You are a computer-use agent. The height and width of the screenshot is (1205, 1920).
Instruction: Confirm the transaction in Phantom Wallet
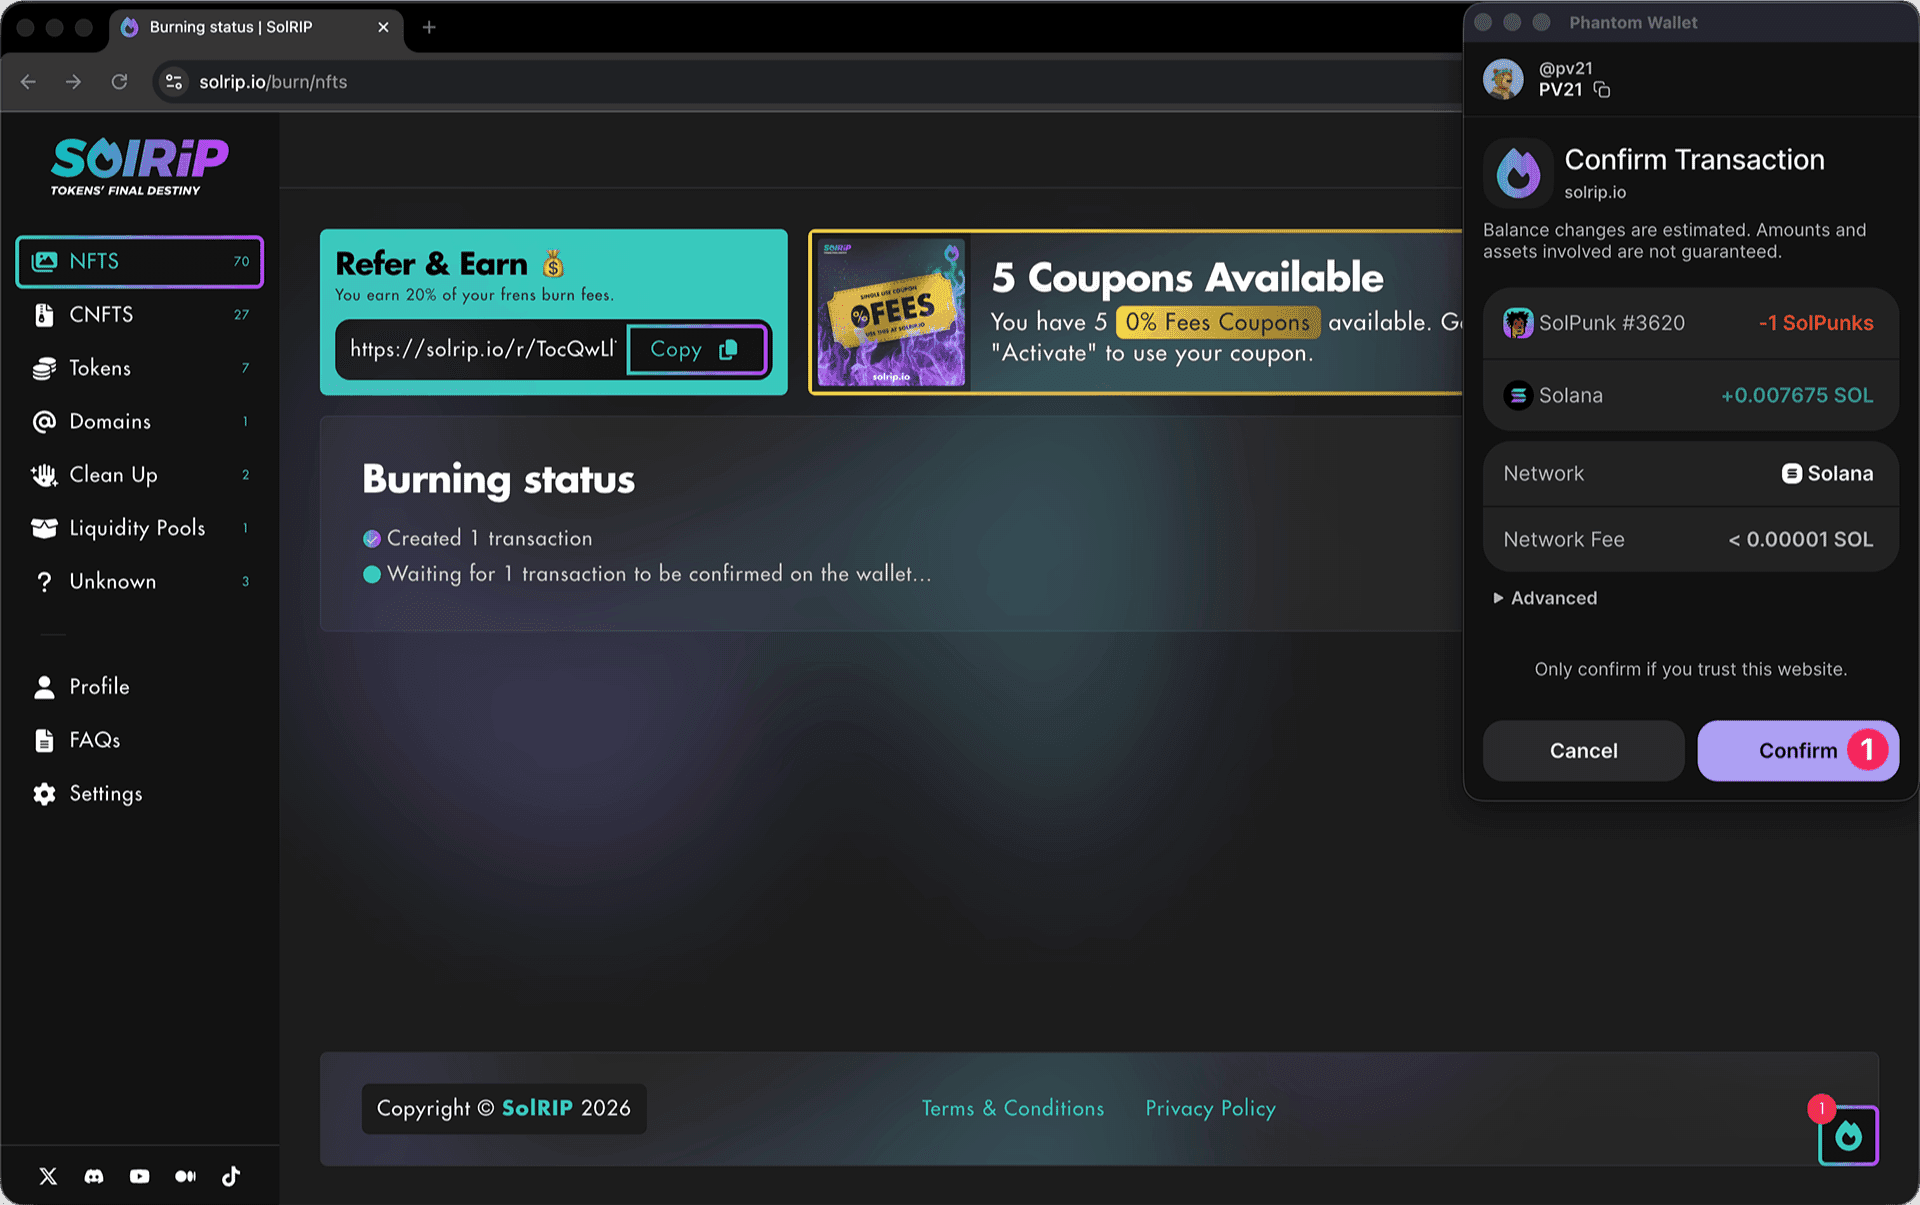coord(1798,751)
